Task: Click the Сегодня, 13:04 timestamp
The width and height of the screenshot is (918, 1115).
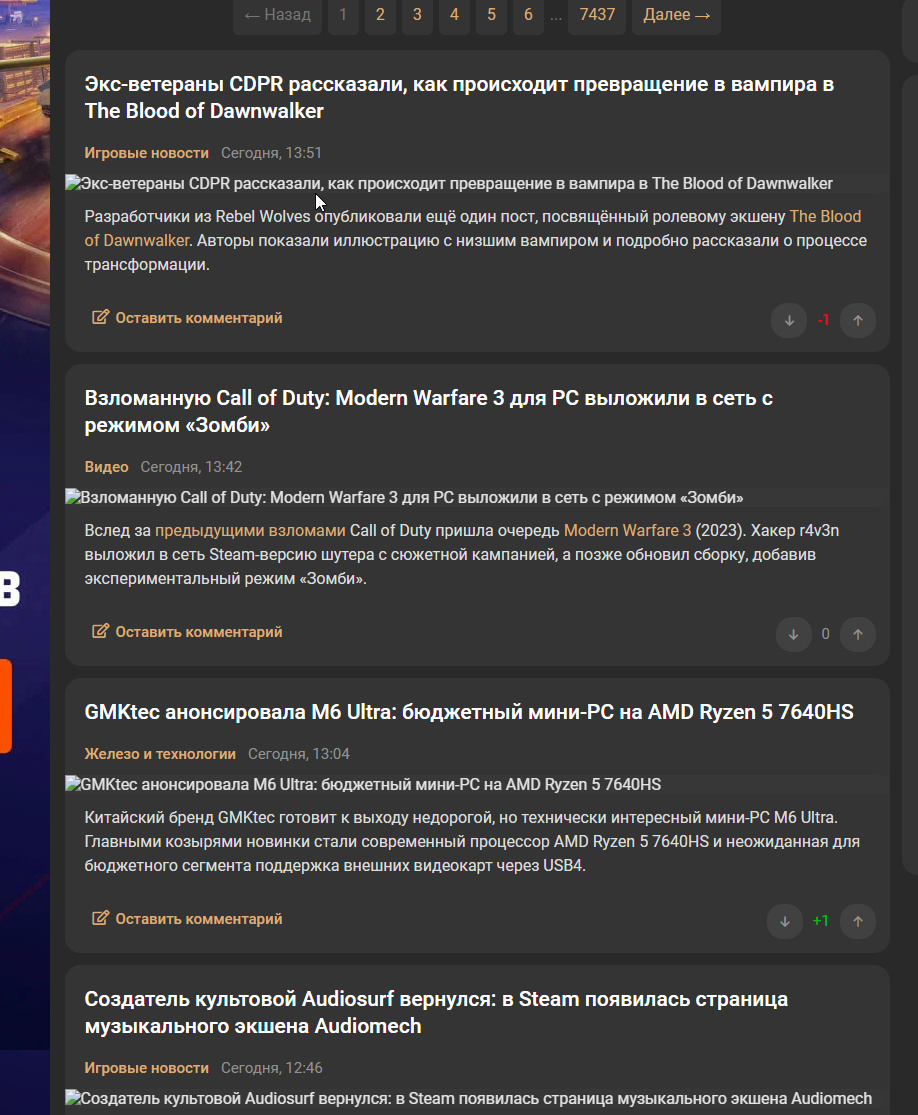Action: [299, 754]
